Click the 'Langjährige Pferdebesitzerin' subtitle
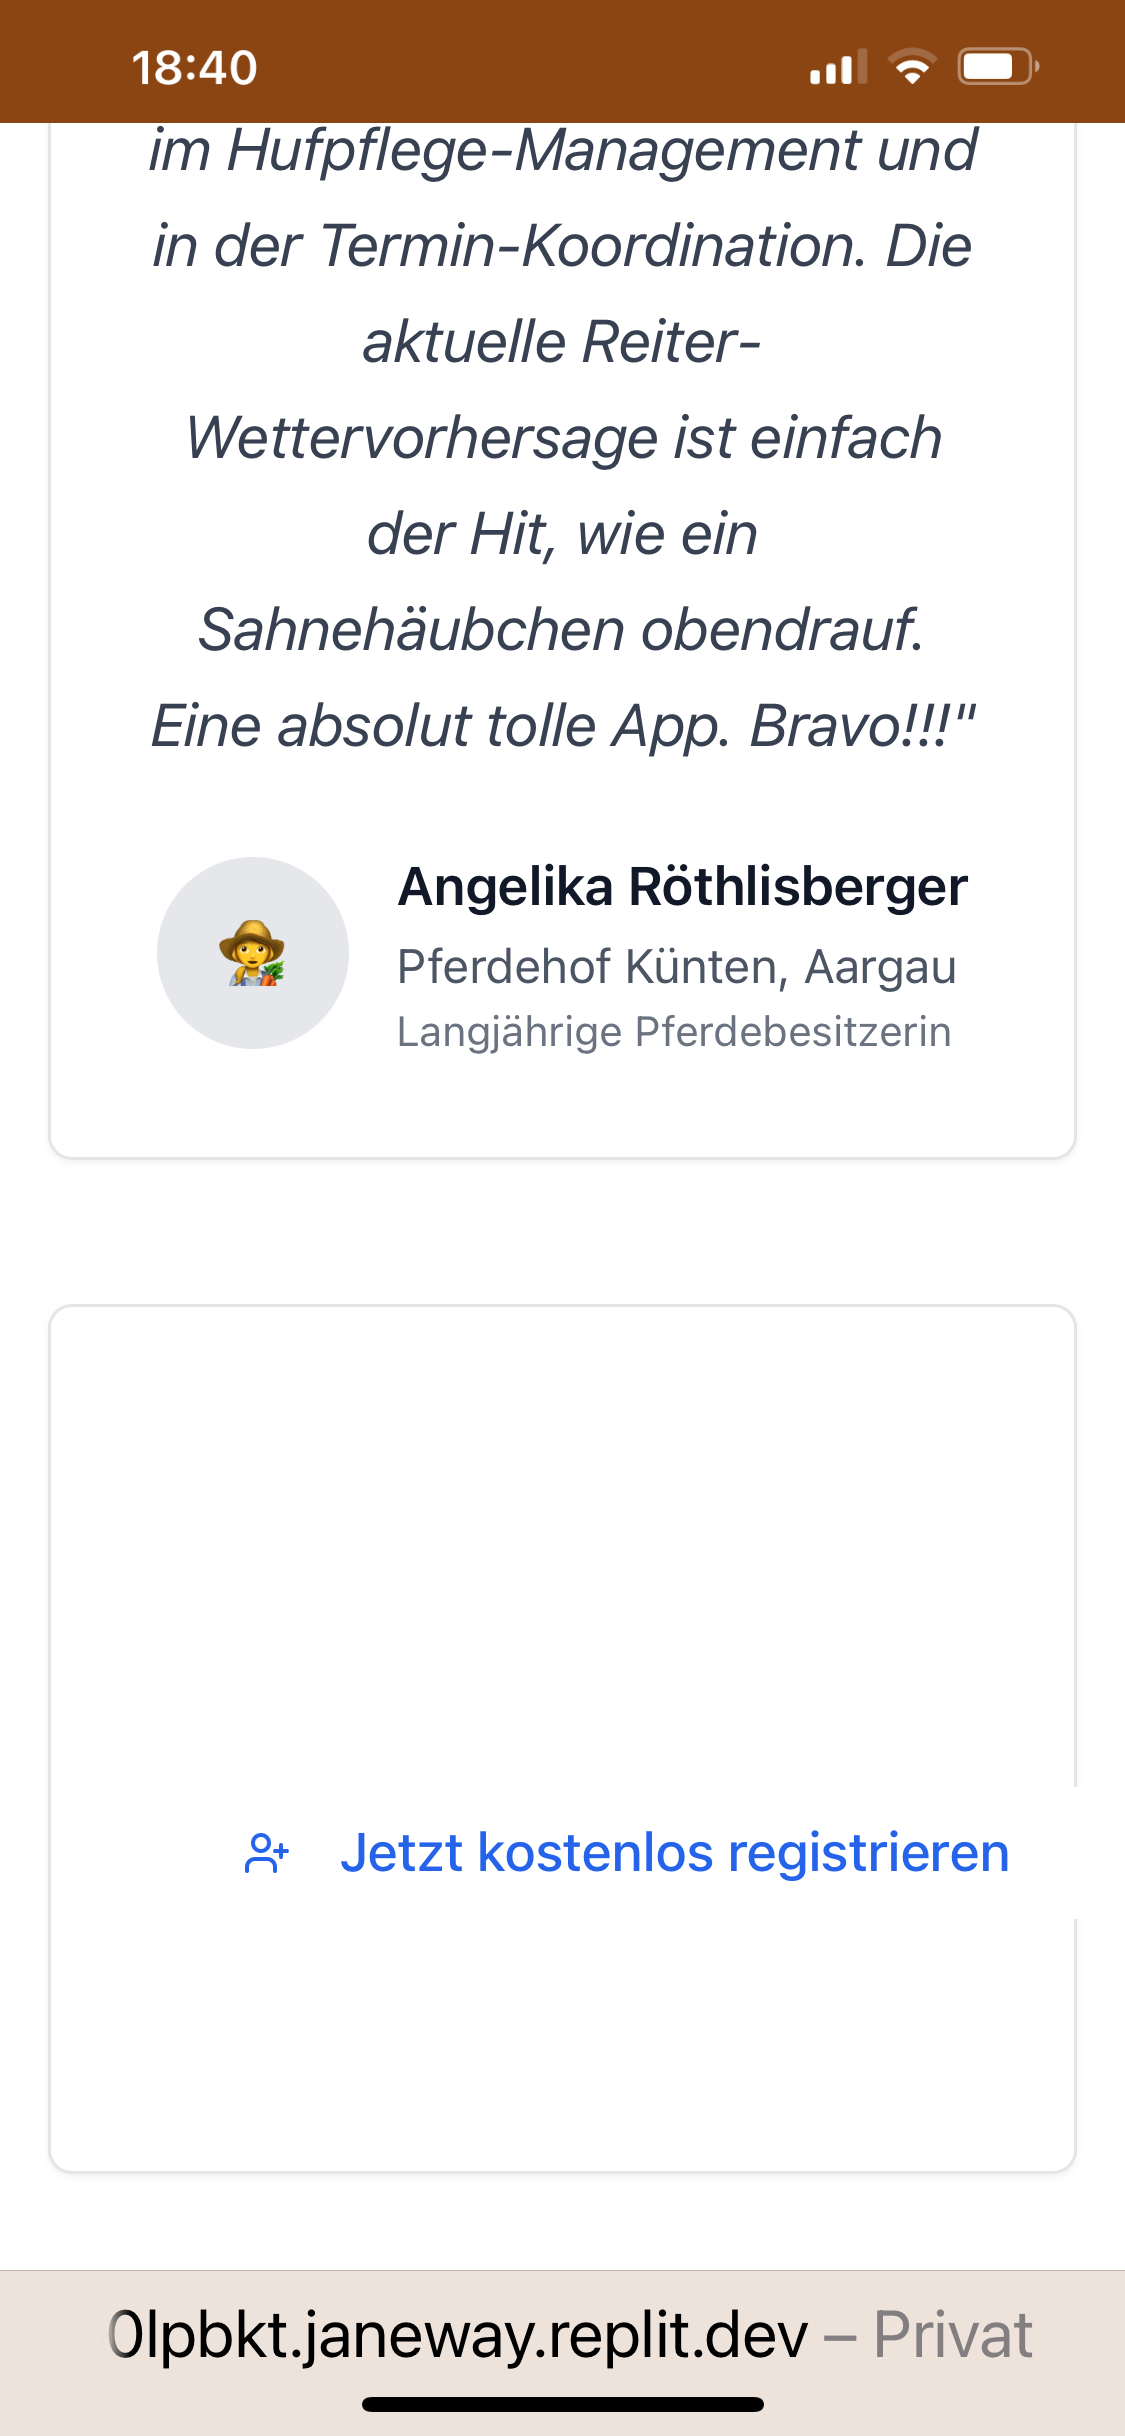1125x2436 pixels. click(x=674, y=1032)
